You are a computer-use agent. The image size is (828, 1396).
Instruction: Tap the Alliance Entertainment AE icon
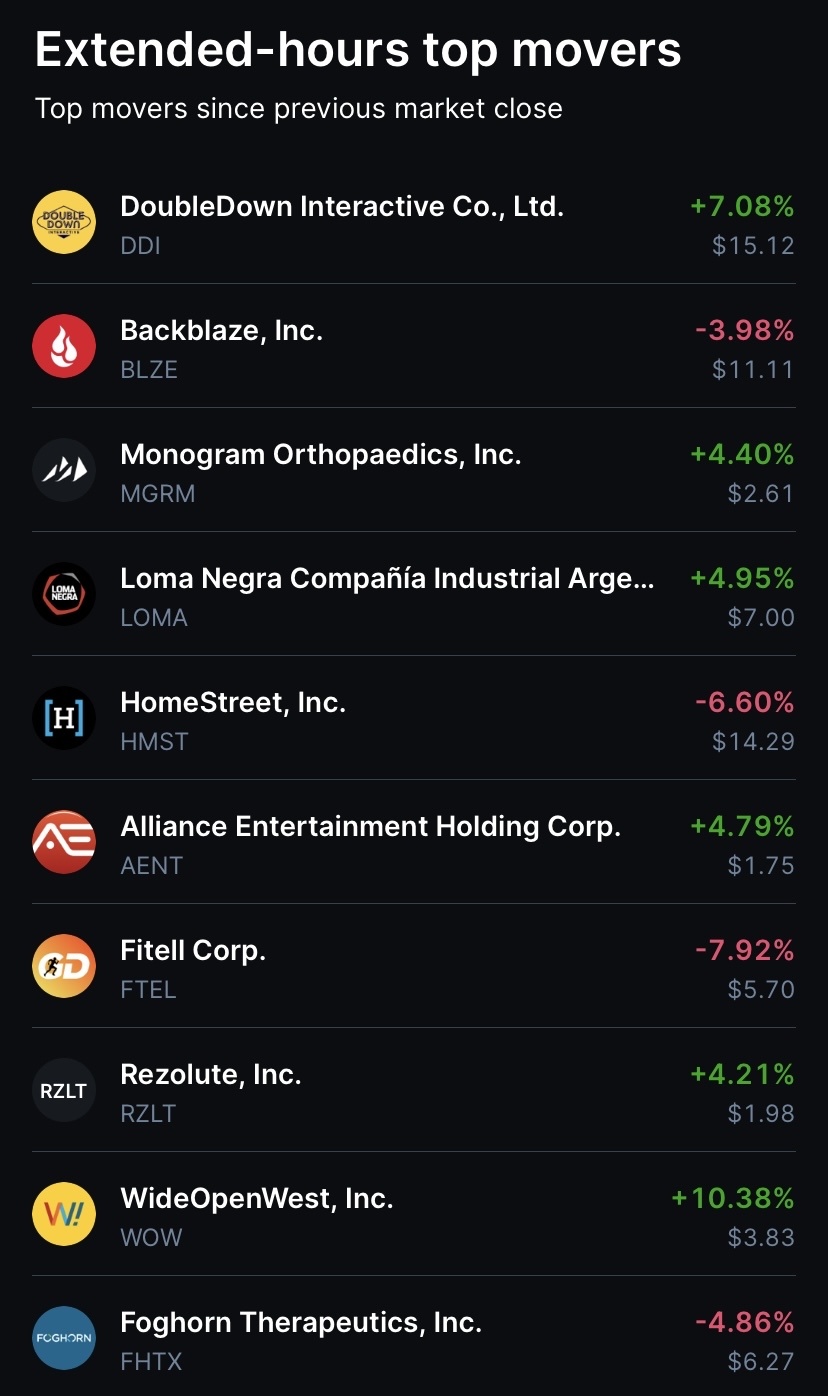[64, 842]
